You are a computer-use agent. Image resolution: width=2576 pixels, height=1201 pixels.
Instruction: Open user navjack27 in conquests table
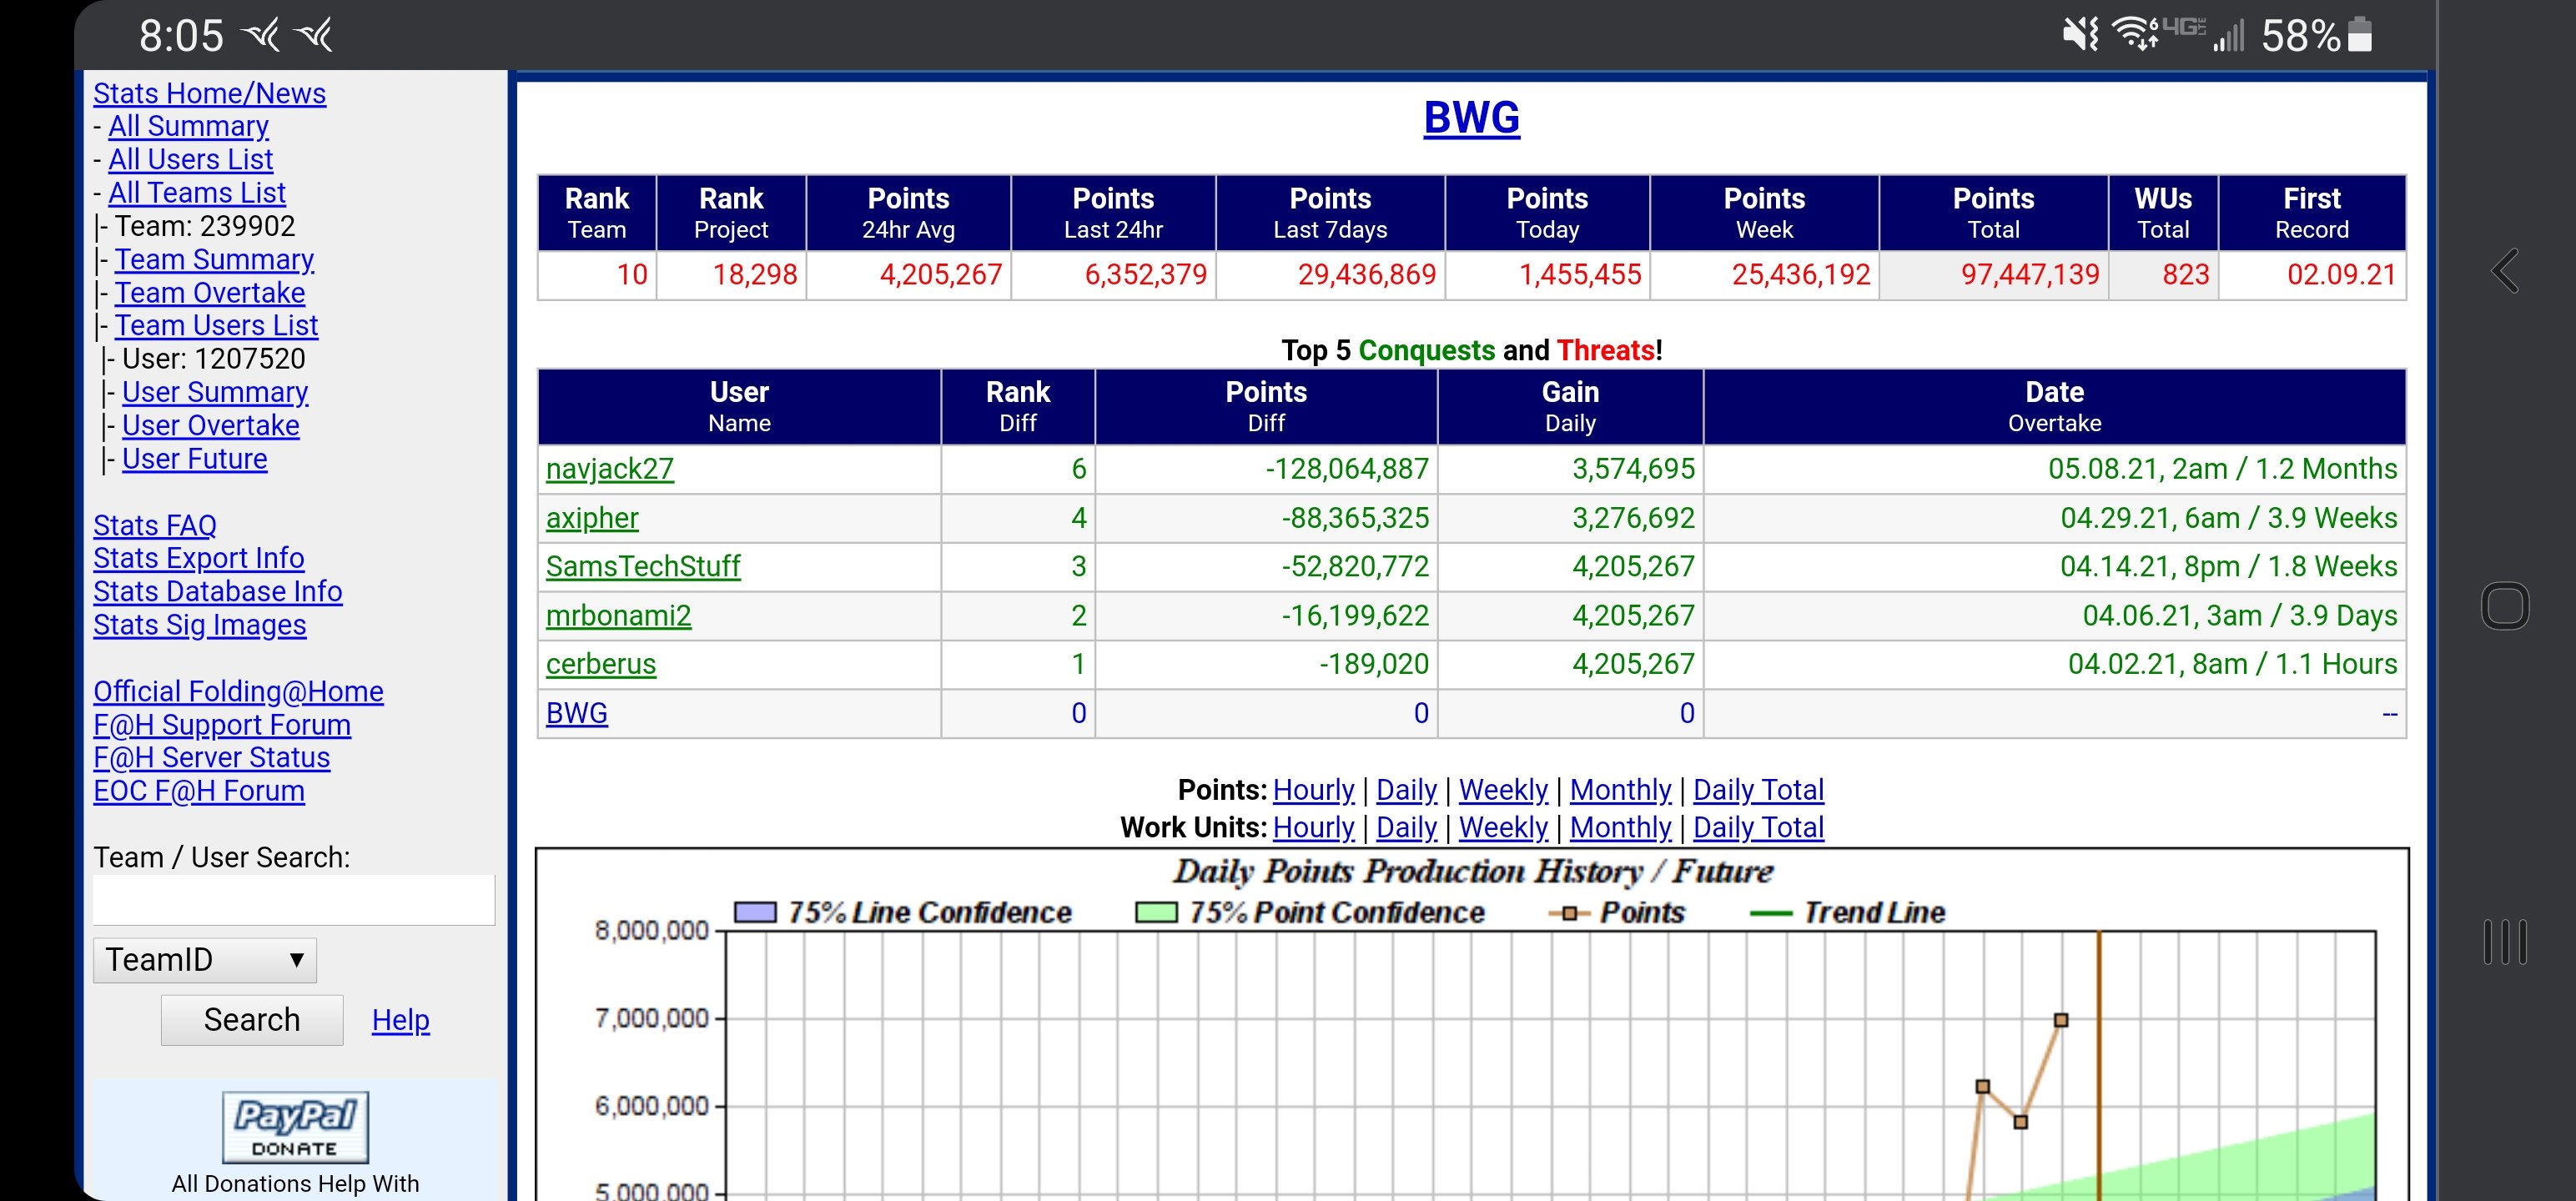coord(610,469)
